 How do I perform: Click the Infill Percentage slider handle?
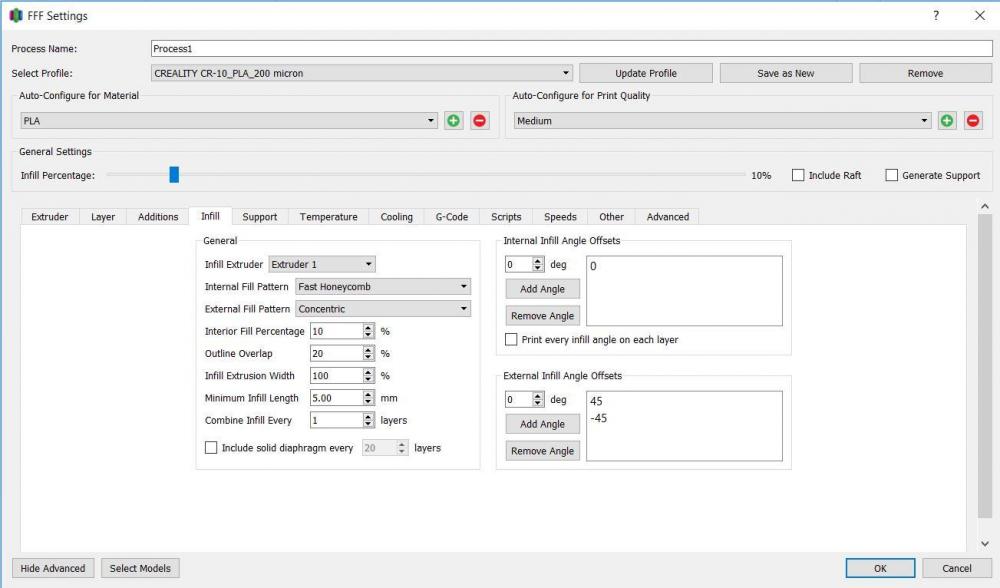(x=174, y=175)
